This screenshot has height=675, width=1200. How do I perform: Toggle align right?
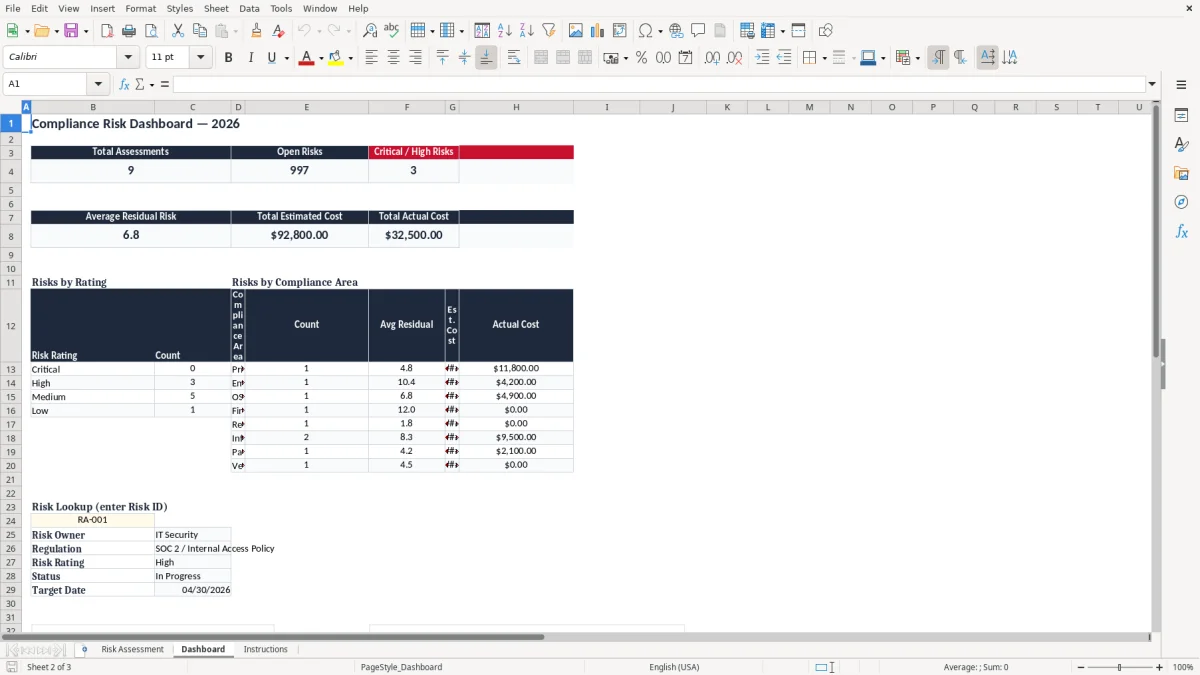415,58
